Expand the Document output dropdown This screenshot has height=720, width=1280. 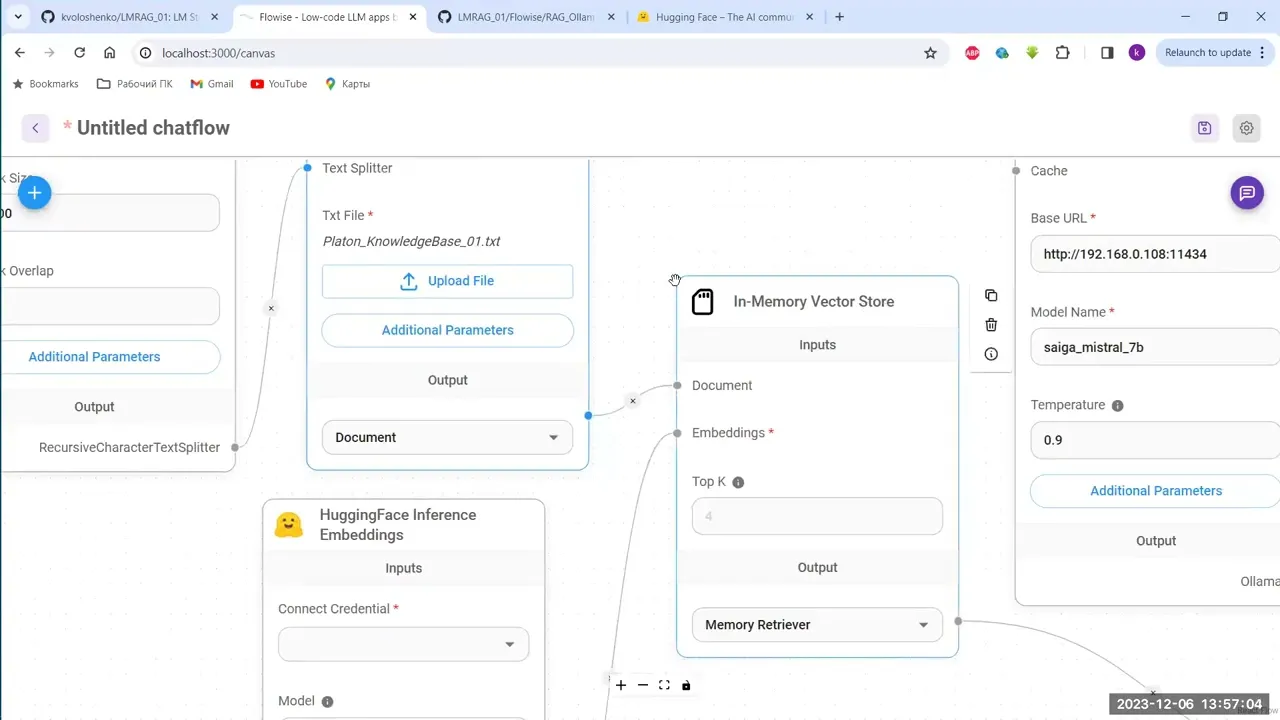pyautogui.click(x=447, y=437)
